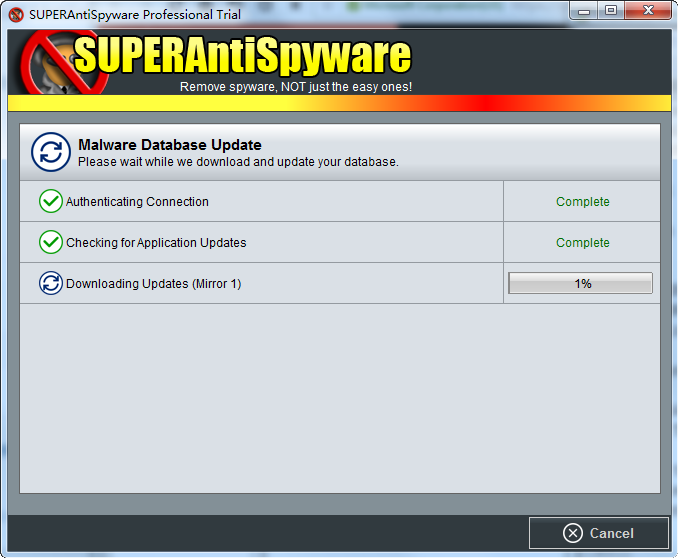Screen dimensions: 679x559
Task: Click the 'Remove spyware, NOT just the easy ones!' tagline
Action: (296, 87)
